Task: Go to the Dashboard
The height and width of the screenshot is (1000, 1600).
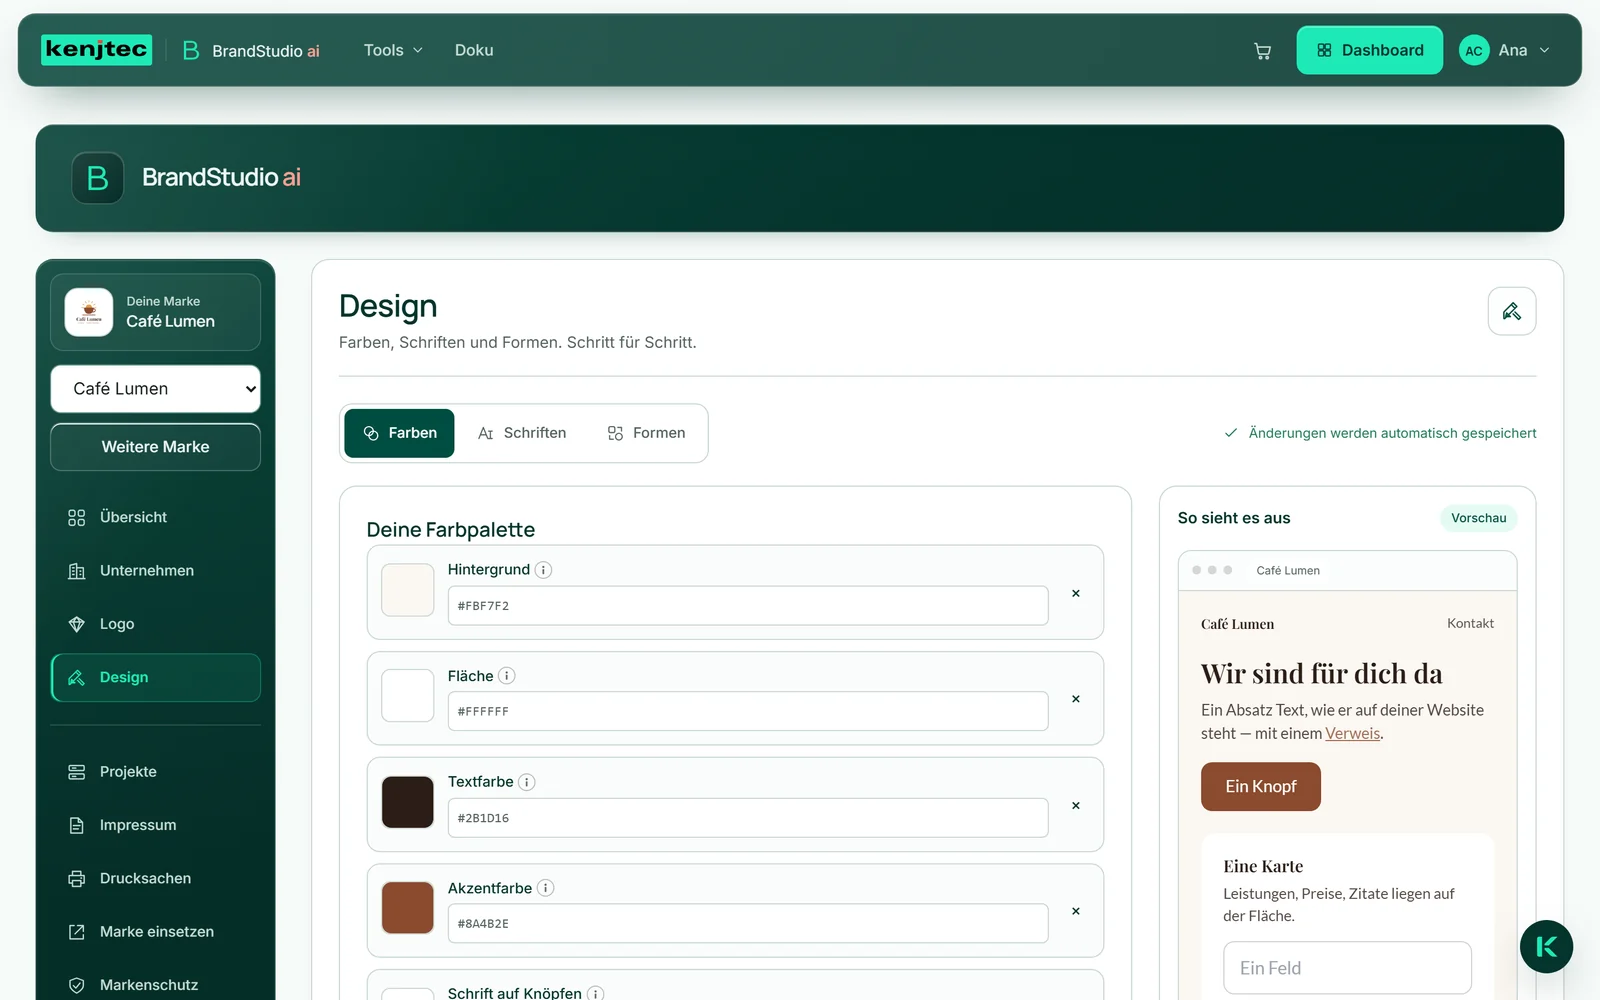Action: (x=1369, y=50)
